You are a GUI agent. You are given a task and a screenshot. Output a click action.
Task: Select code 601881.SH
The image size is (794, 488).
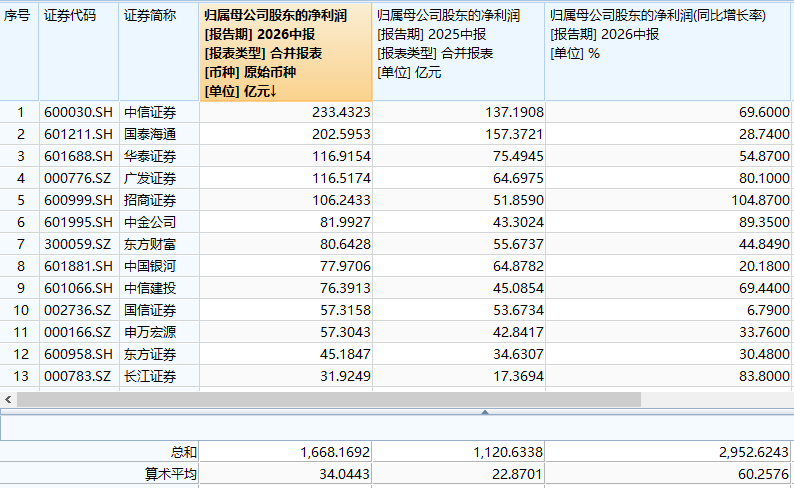[78, 266]
